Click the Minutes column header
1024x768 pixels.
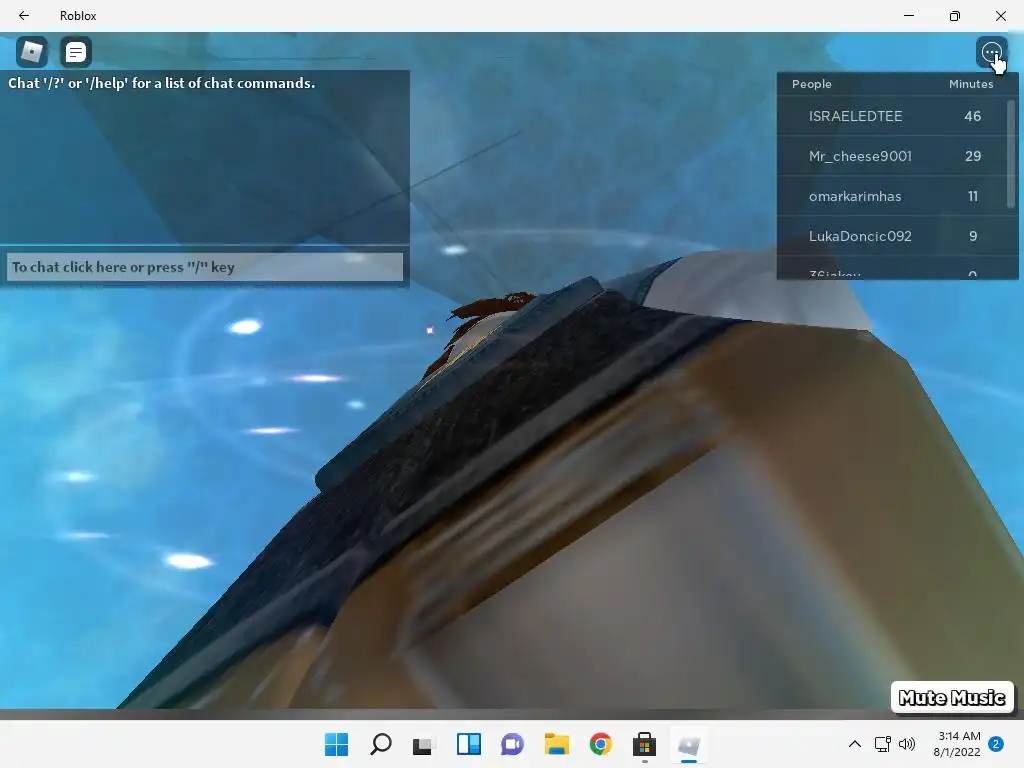click(x=970, y=84)
